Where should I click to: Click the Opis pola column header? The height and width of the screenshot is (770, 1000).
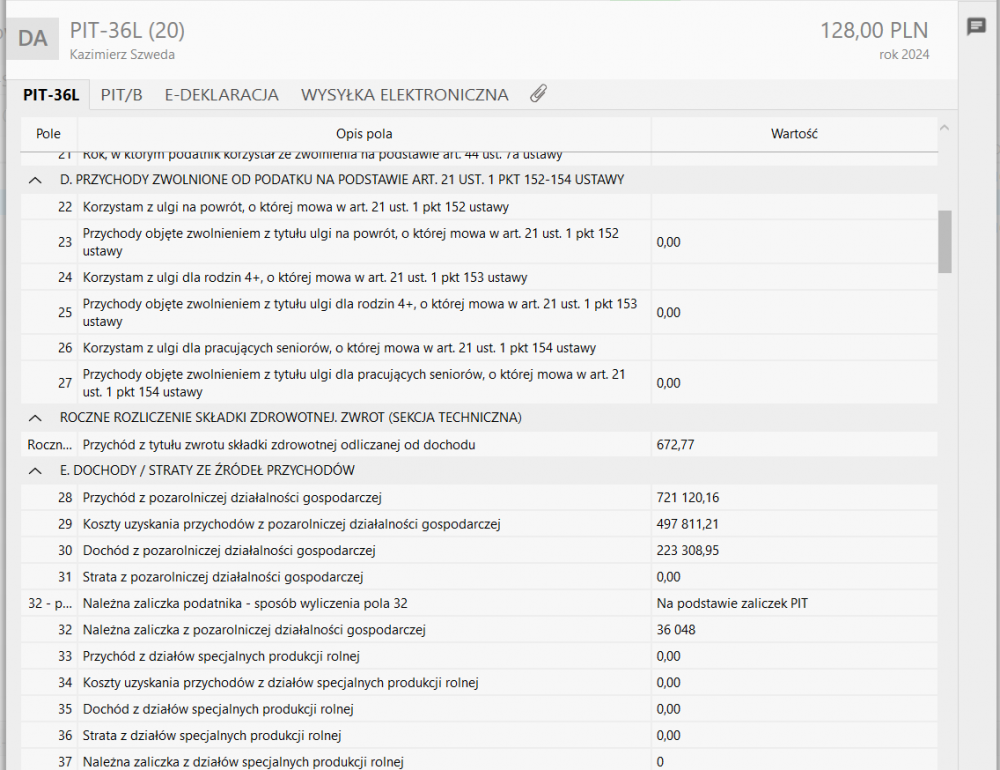364,134
